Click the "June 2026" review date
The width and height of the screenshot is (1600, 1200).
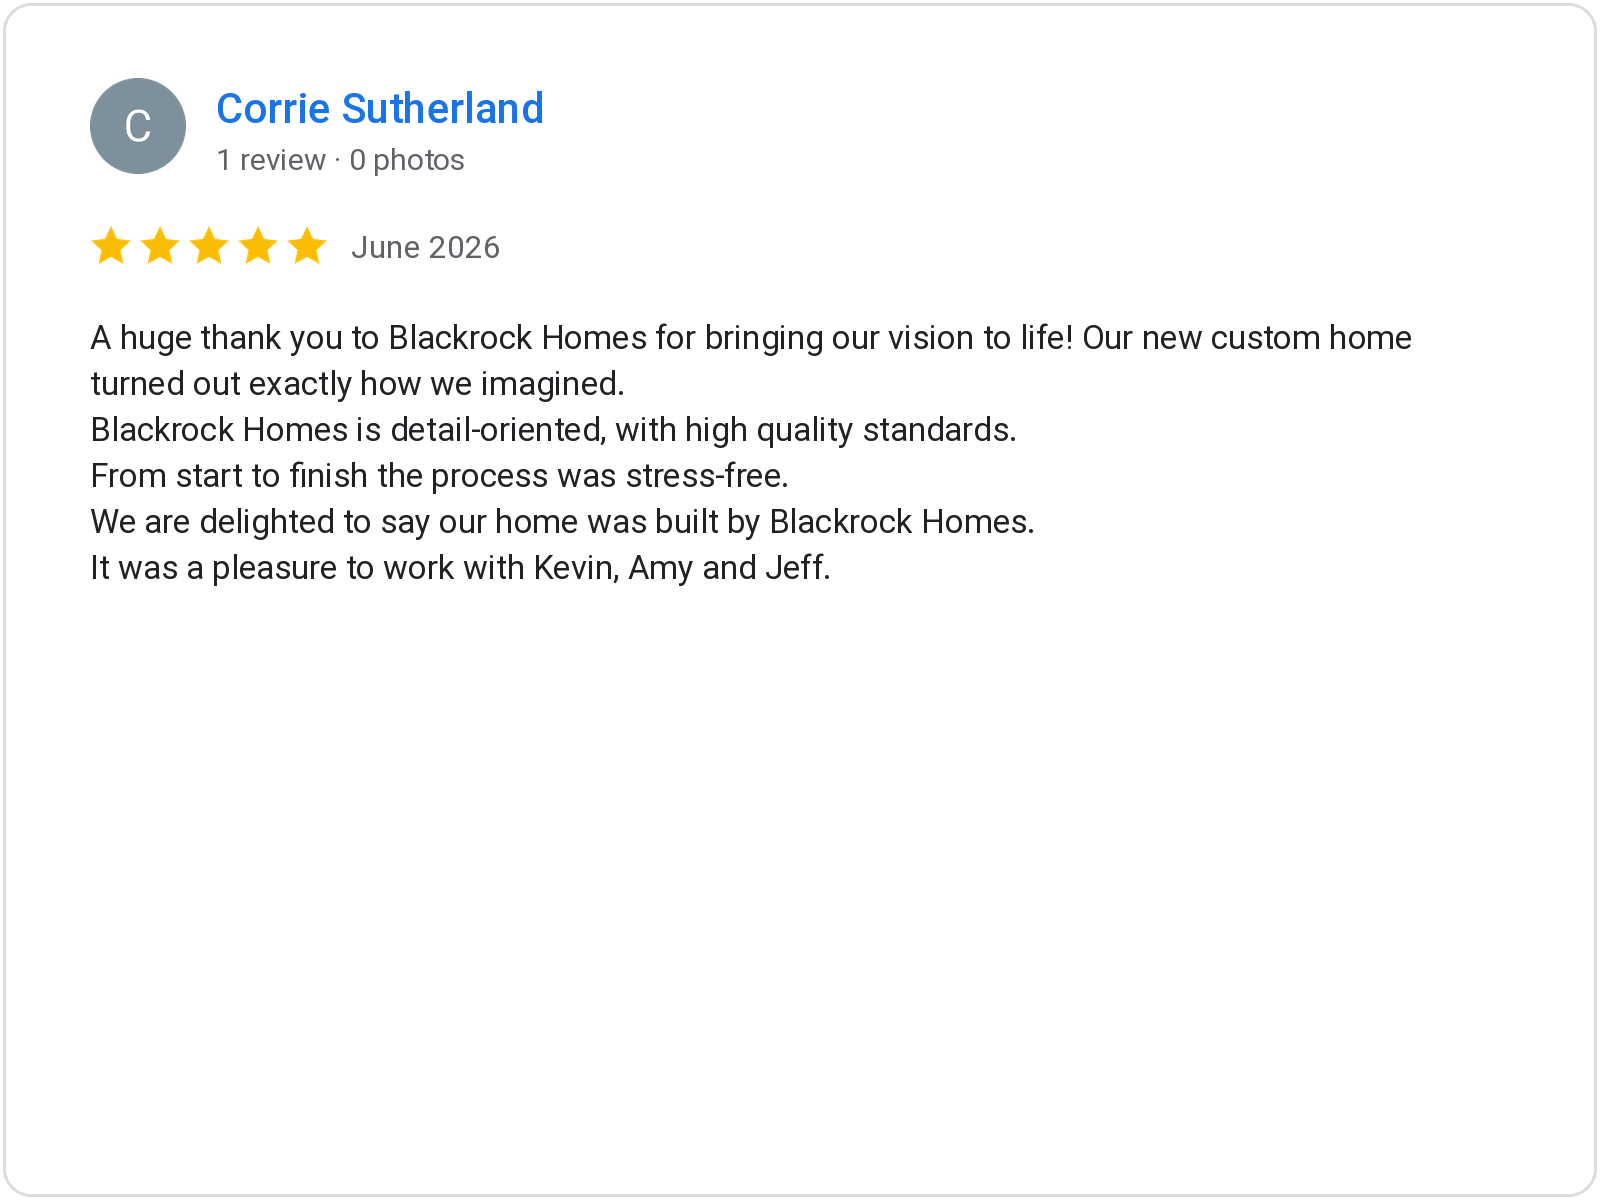click(425, 247)
